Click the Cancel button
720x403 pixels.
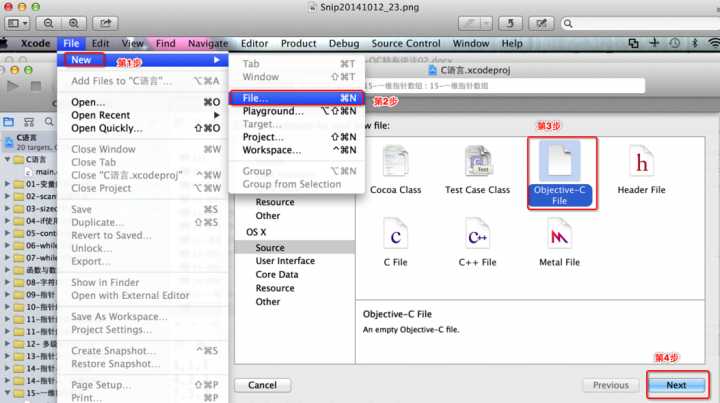click(262, 385)
